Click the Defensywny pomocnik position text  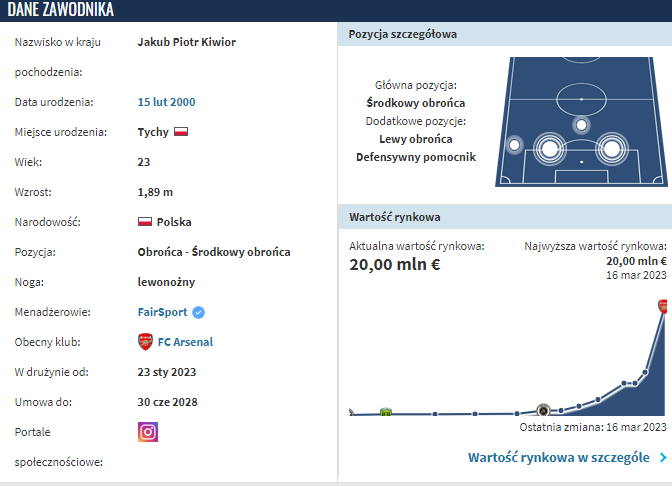[x=416, y=157]
